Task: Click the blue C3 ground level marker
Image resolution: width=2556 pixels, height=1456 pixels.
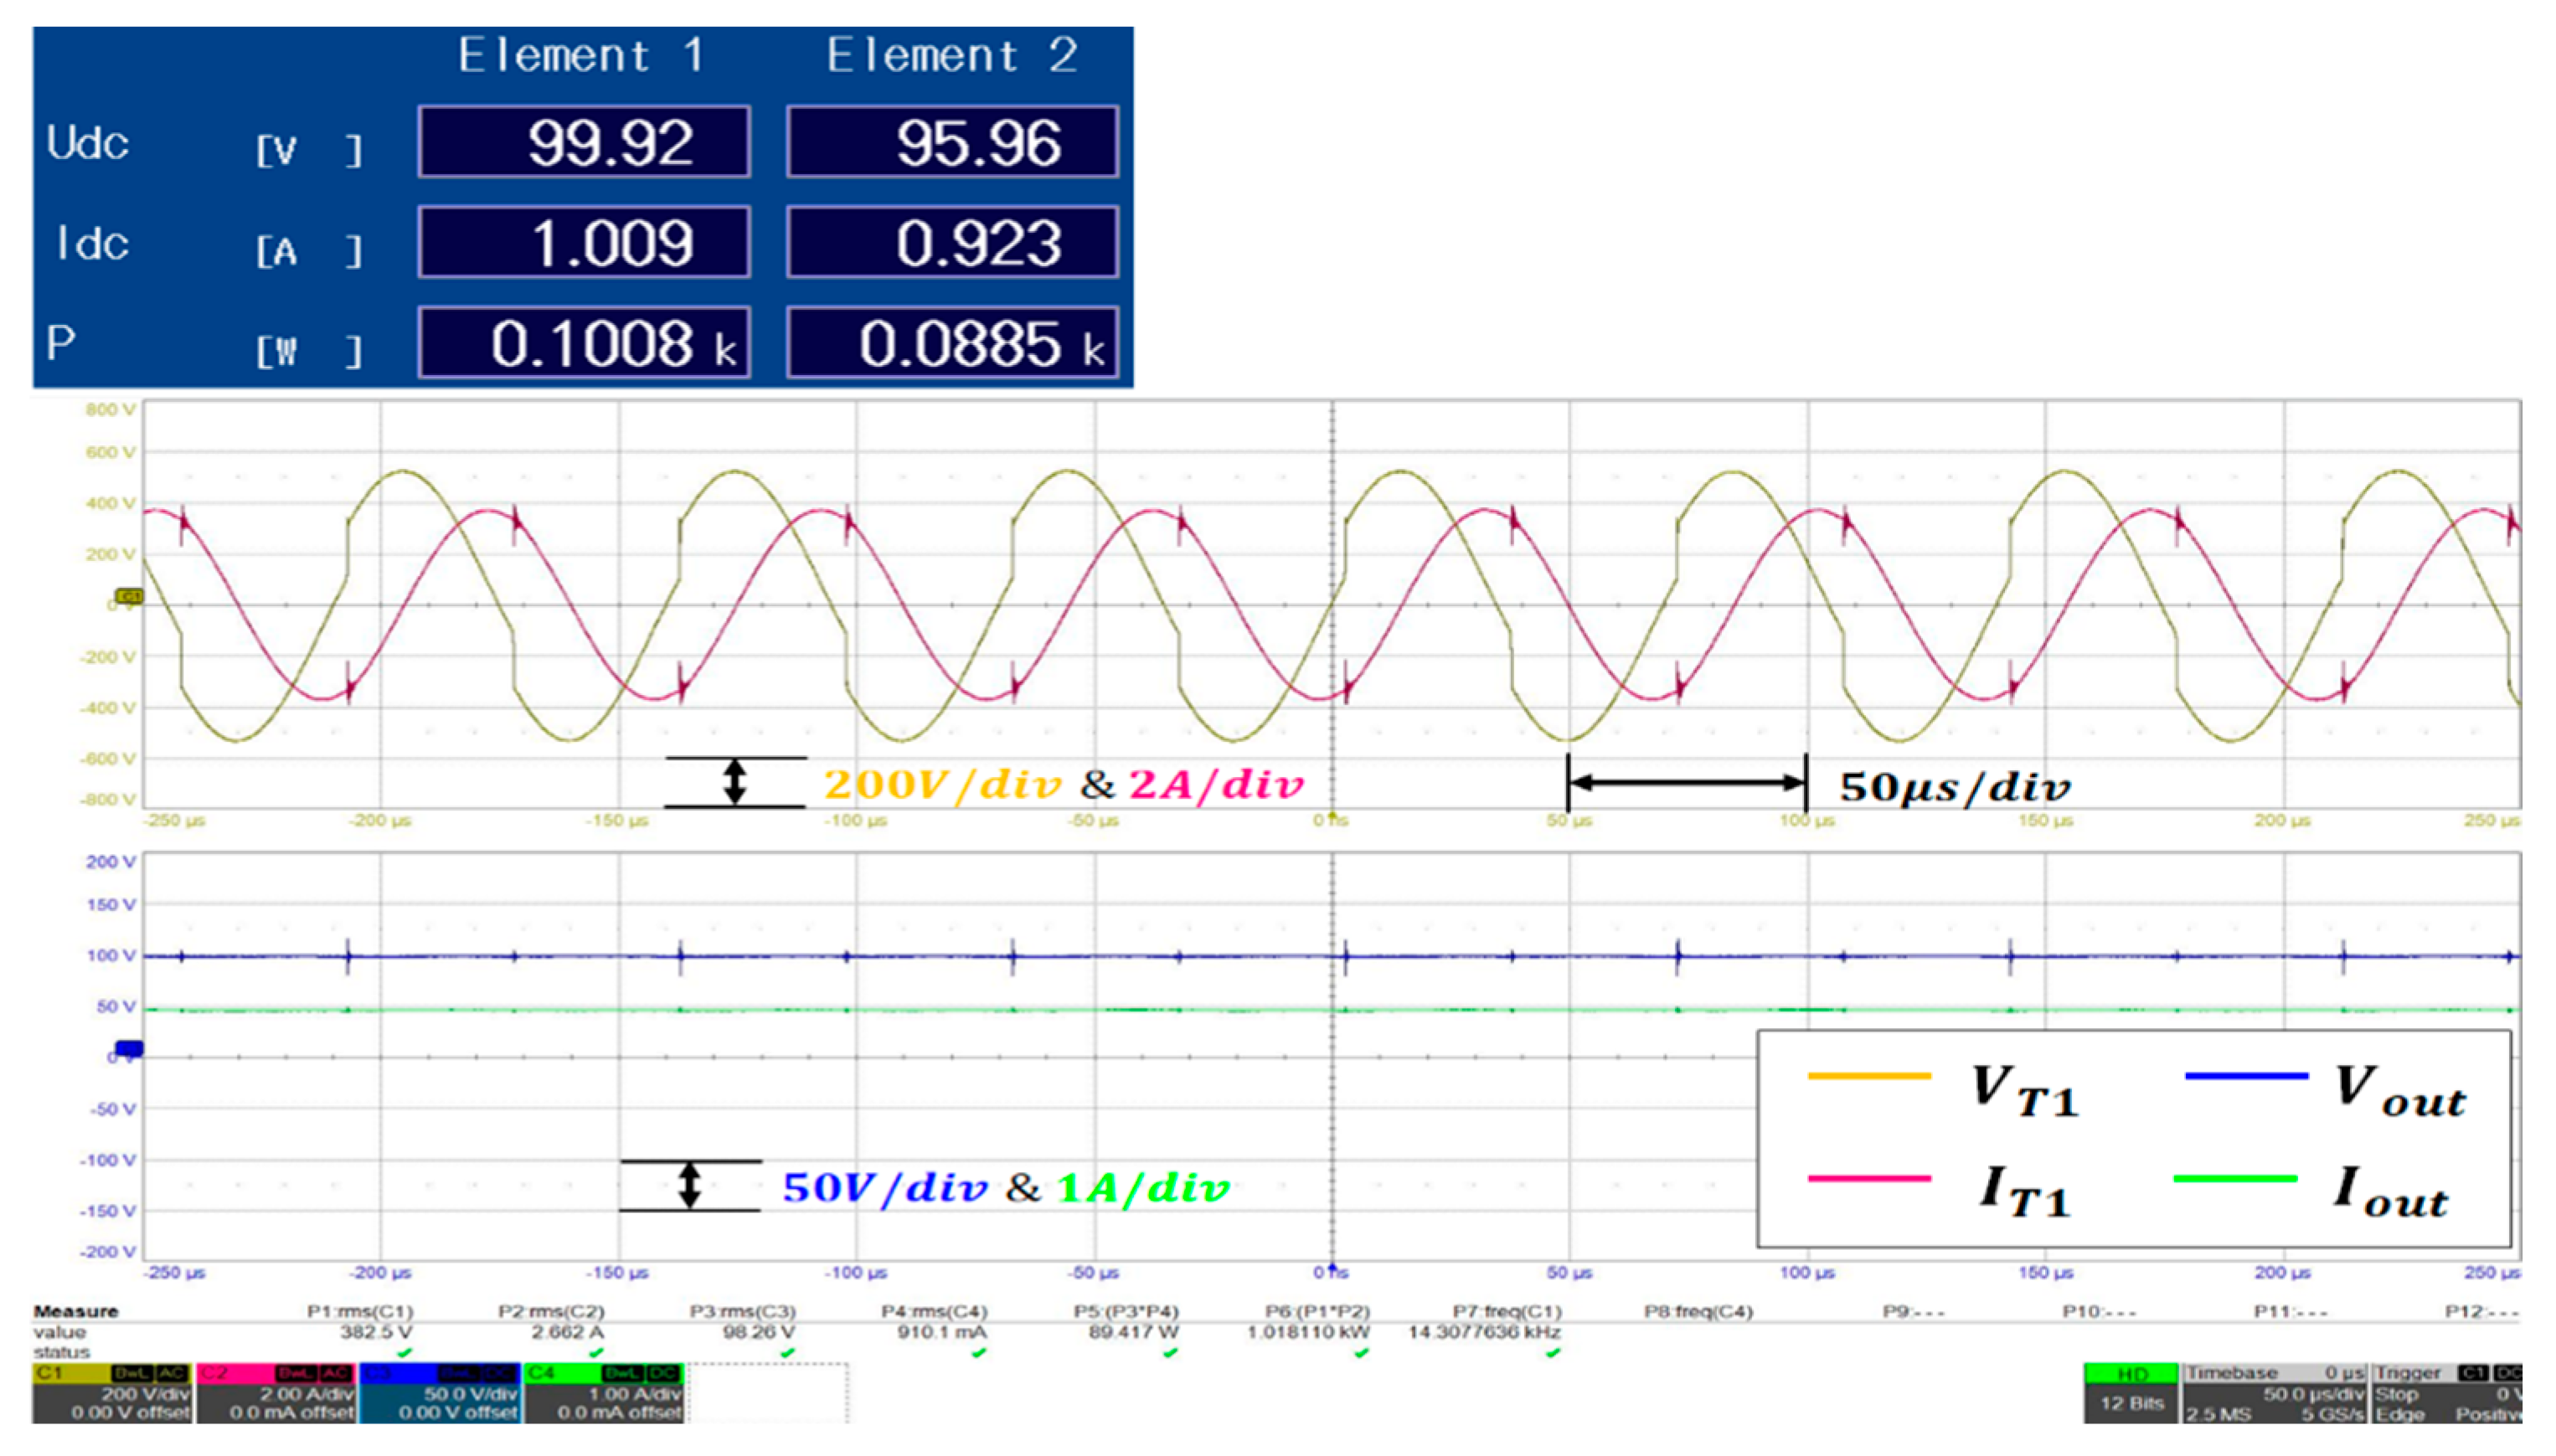Action: pyautogui.click(x=130, y=1048)
